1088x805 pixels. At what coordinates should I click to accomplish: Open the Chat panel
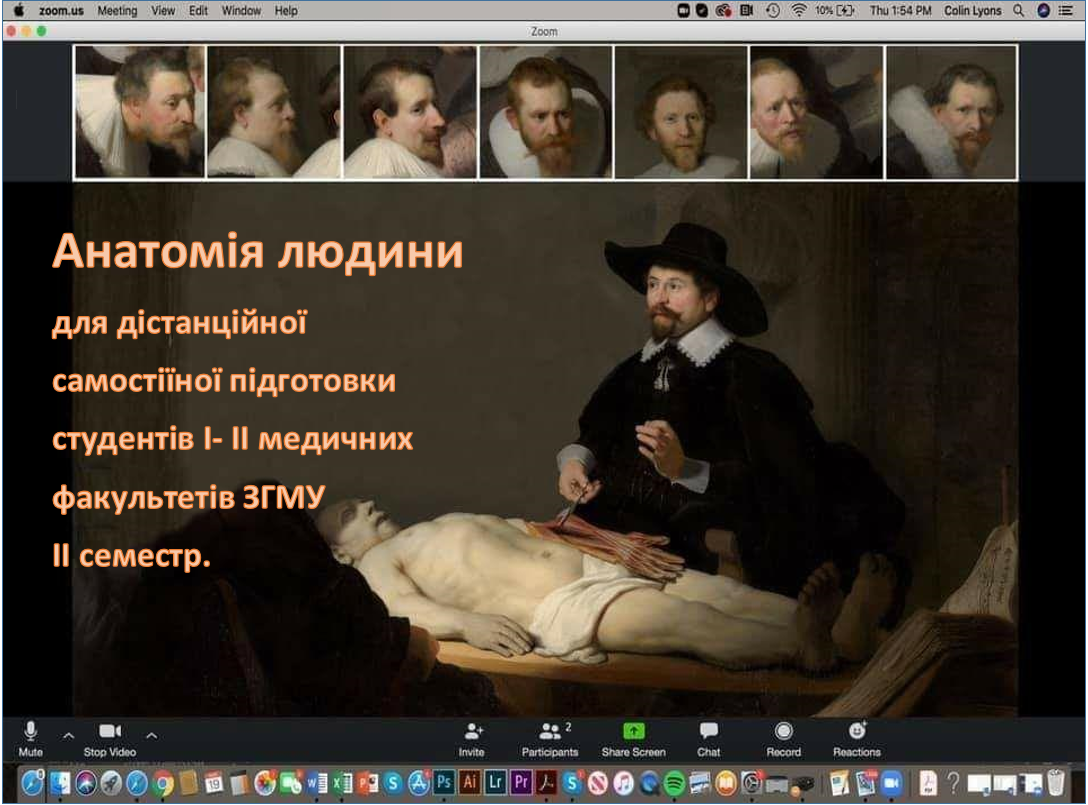pos(708,738)
